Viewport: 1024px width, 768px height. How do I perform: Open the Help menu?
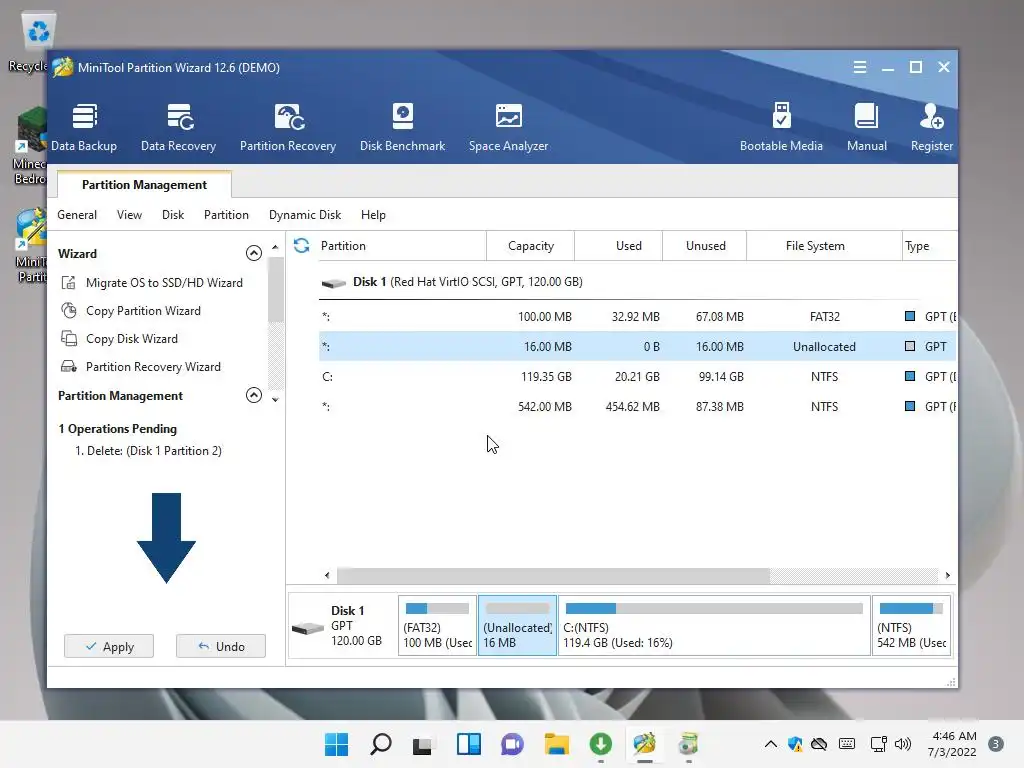(374, 215)
